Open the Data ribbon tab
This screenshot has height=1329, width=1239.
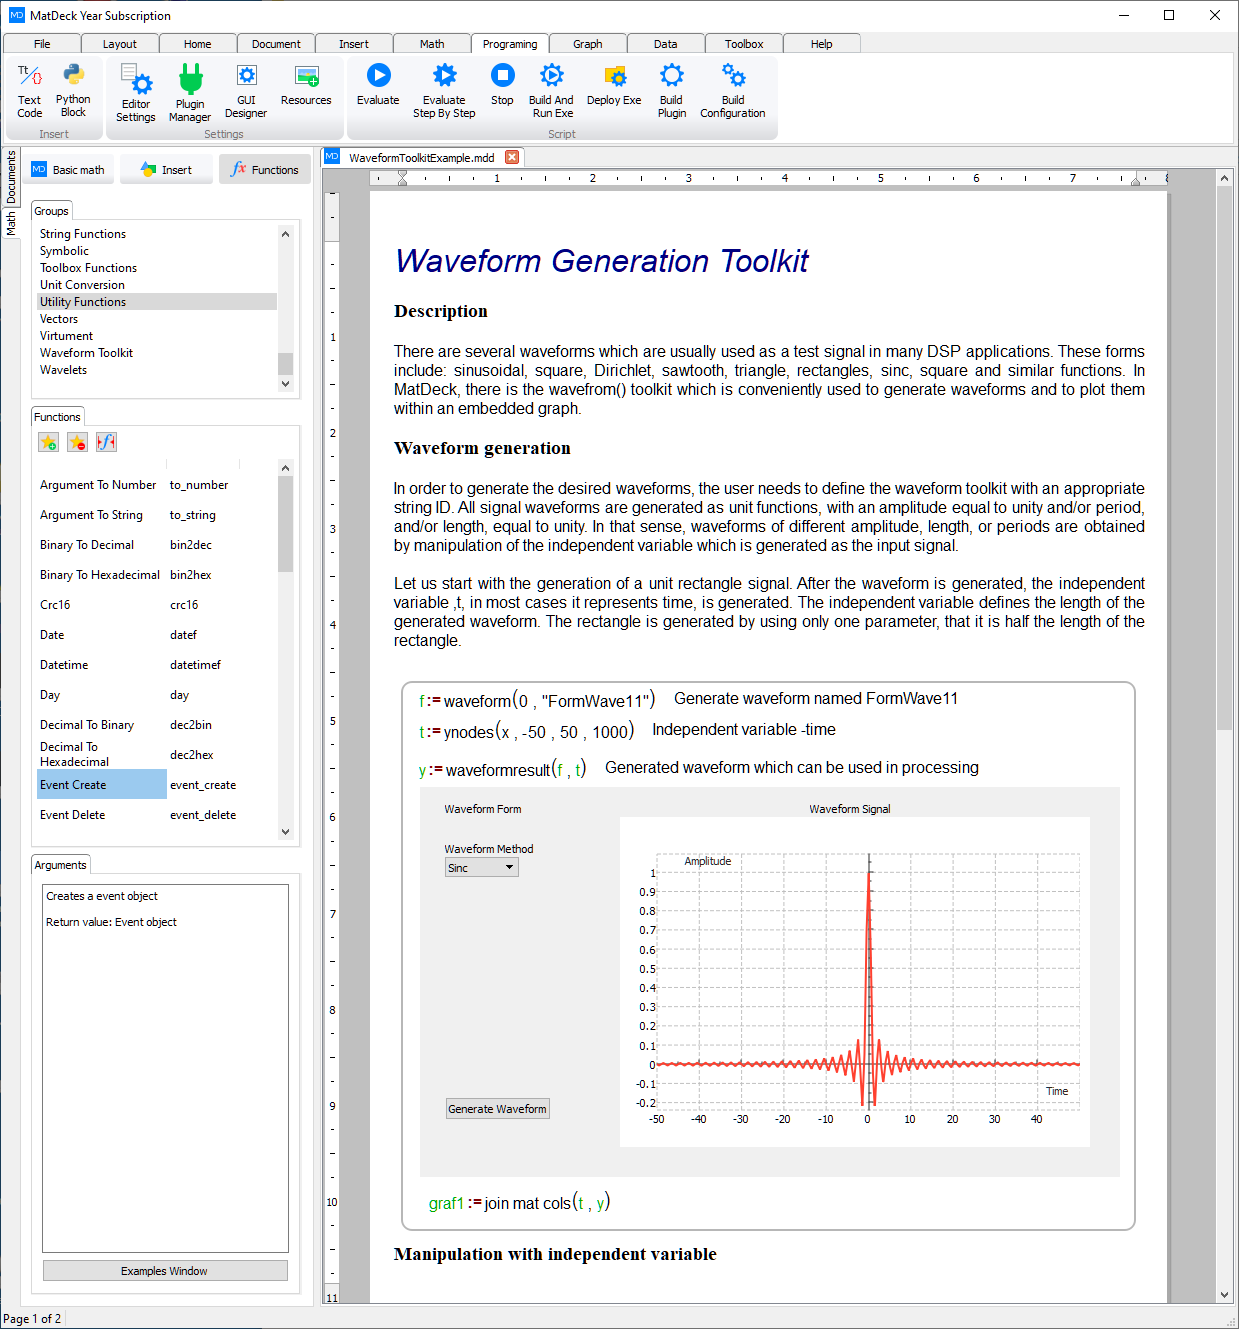point(666,44)
